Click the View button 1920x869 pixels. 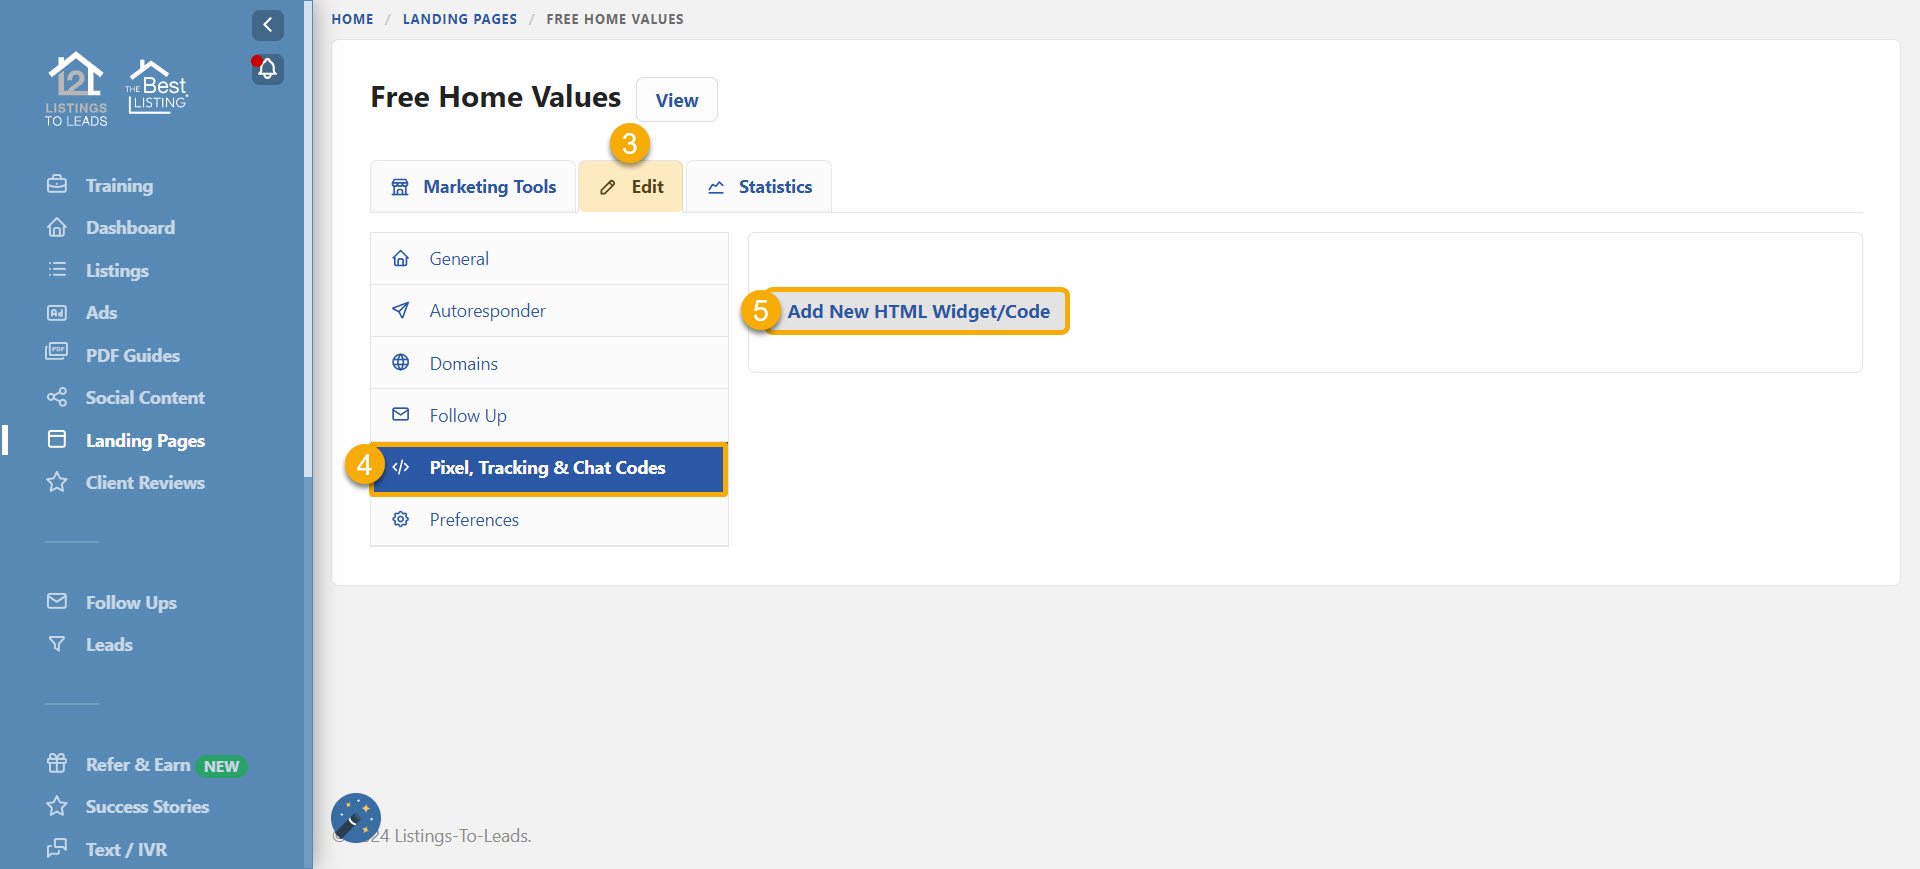(x=677, y=100)
